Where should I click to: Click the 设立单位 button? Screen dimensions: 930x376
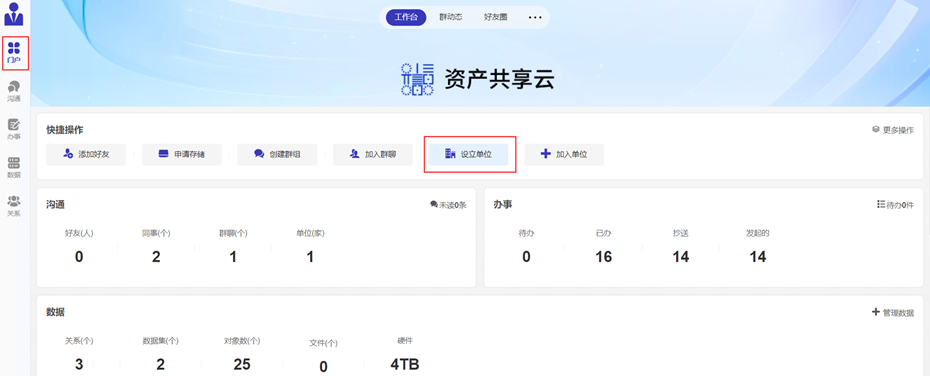point(469,154)
